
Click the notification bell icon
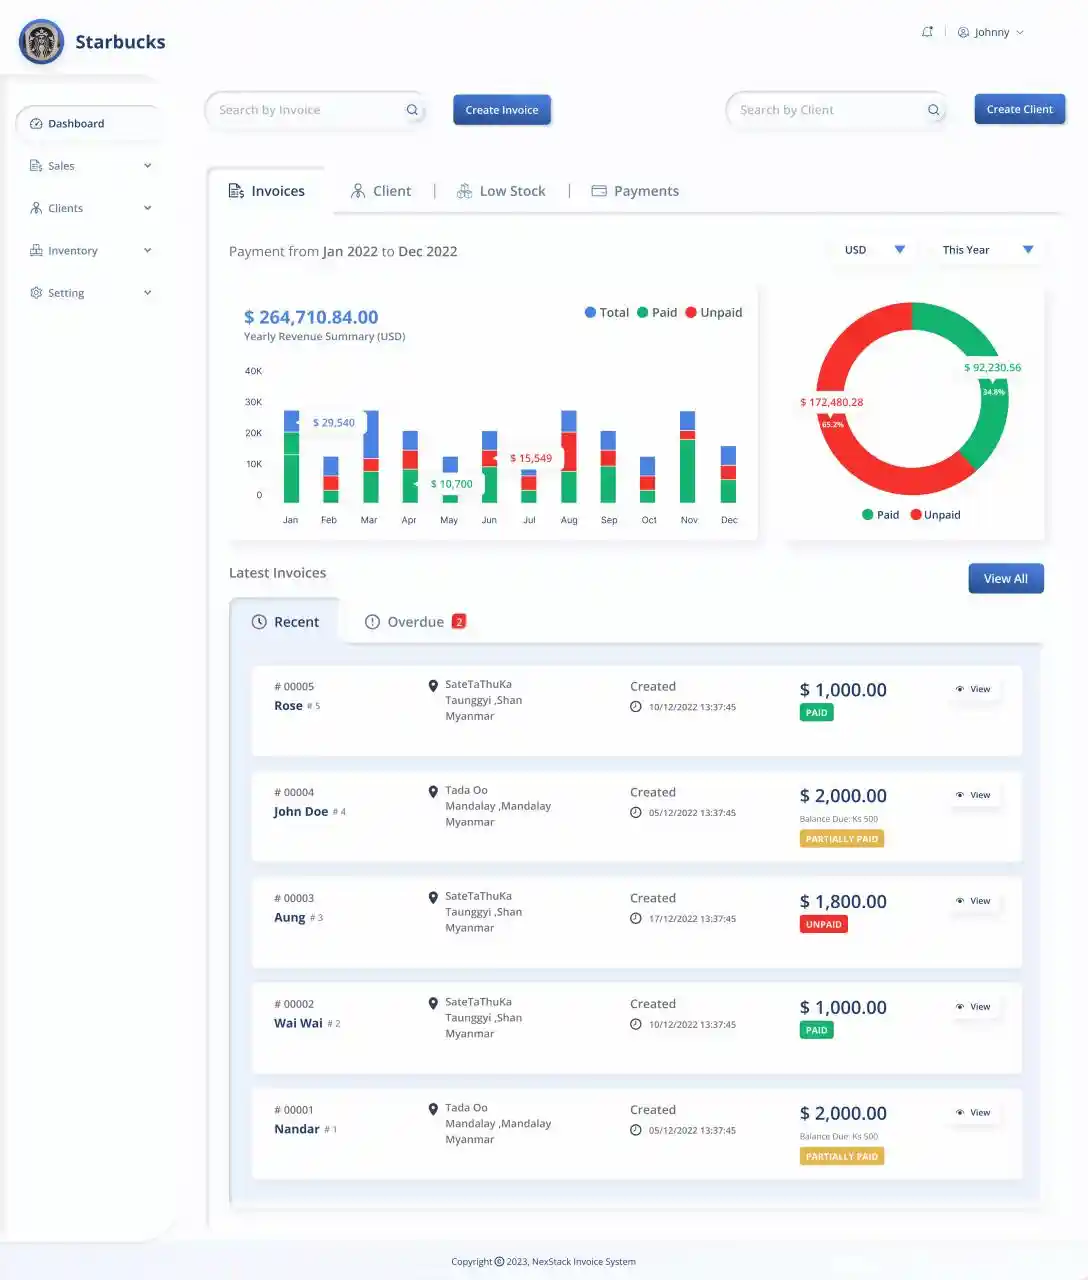click(x=927, y=32)
